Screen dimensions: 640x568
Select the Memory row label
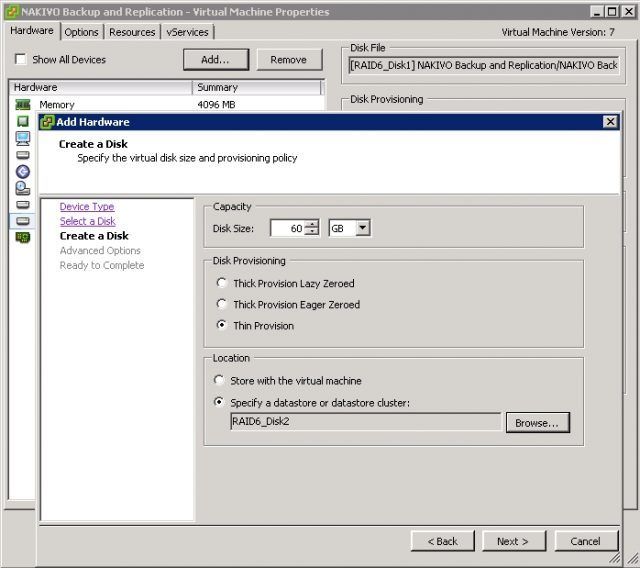pyautogui.click(x=57, y=105)
